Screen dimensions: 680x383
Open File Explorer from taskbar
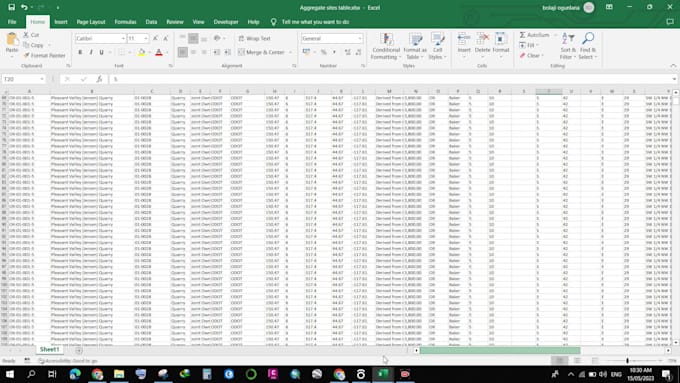119,374
